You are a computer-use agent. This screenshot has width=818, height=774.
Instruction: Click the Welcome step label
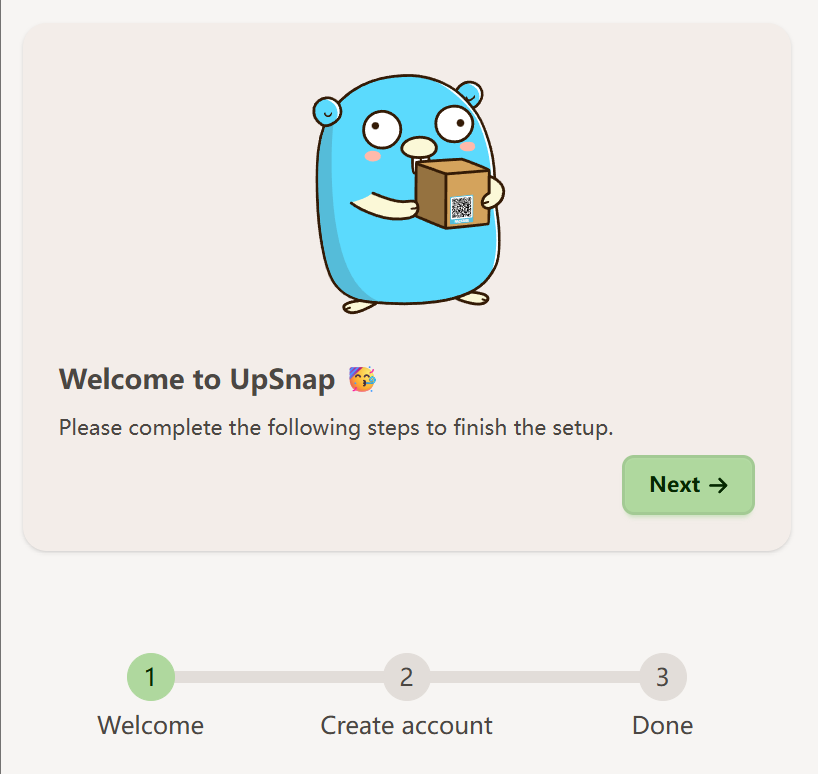[151, 725]
